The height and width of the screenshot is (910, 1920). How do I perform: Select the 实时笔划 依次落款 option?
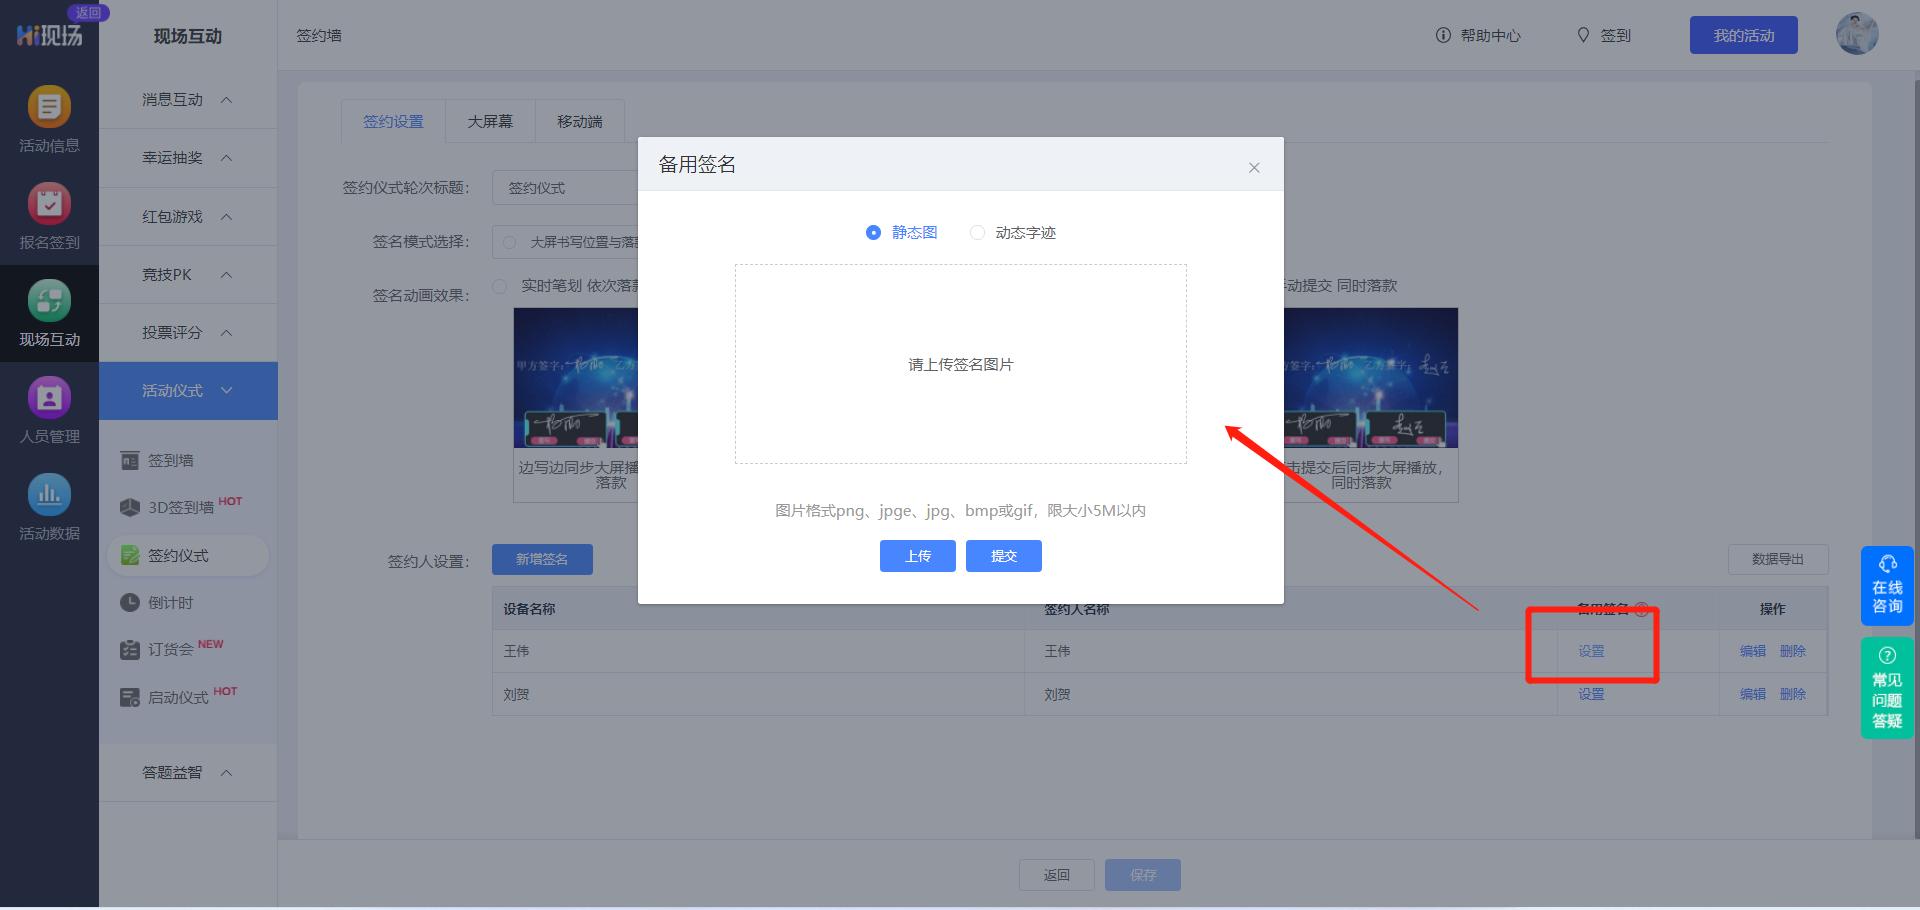500,286
